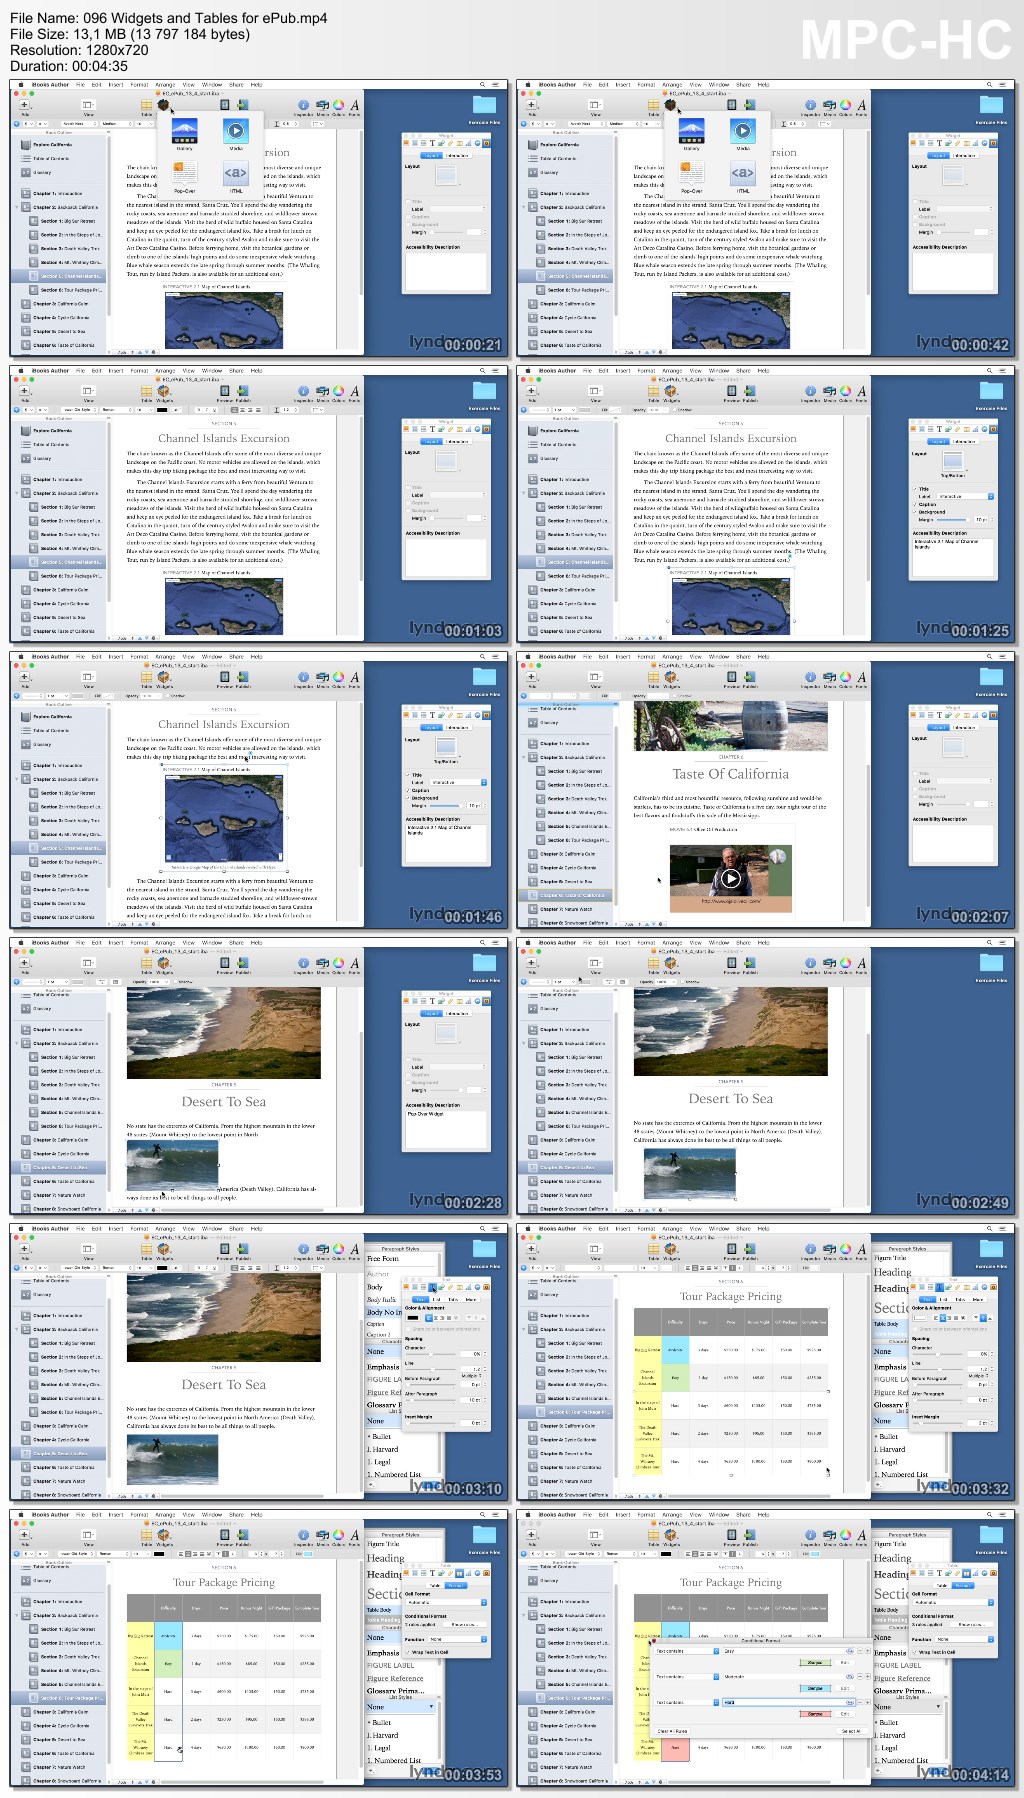
Task: Toggle the Title checkbox in the 00:02:28 Widget inspector
Action: coord(407,1060)
